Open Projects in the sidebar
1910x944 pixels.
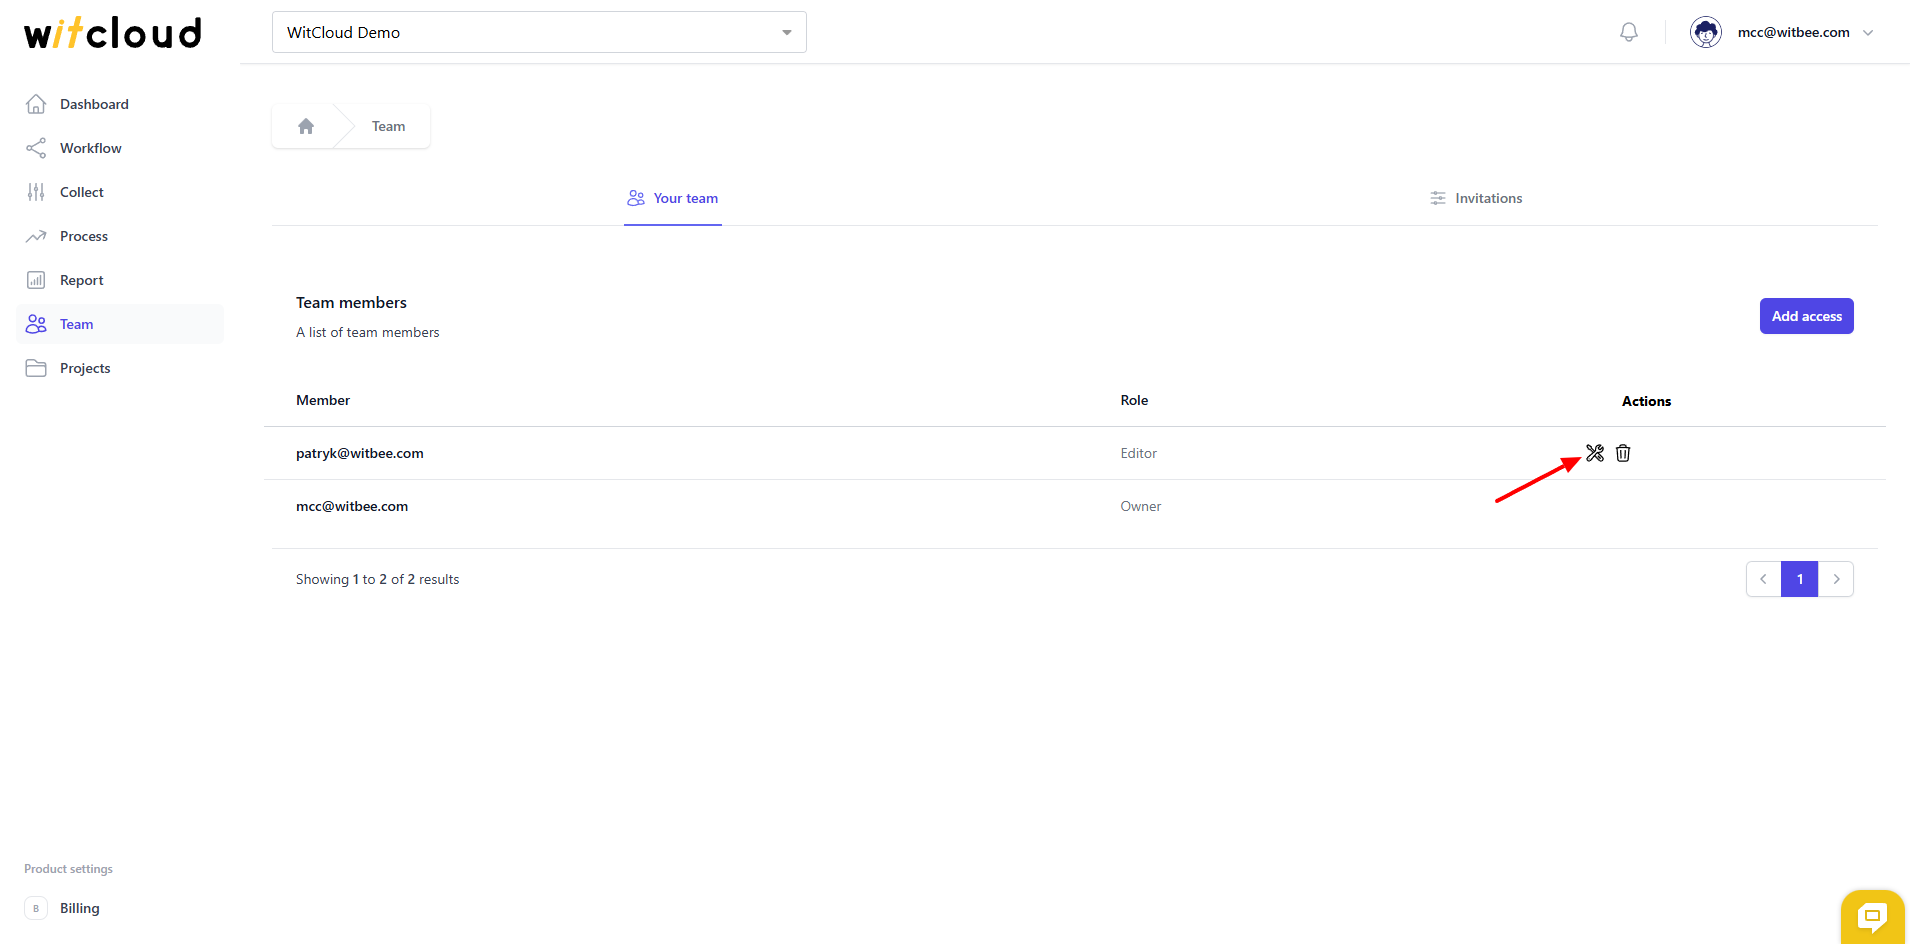(120, 368)
